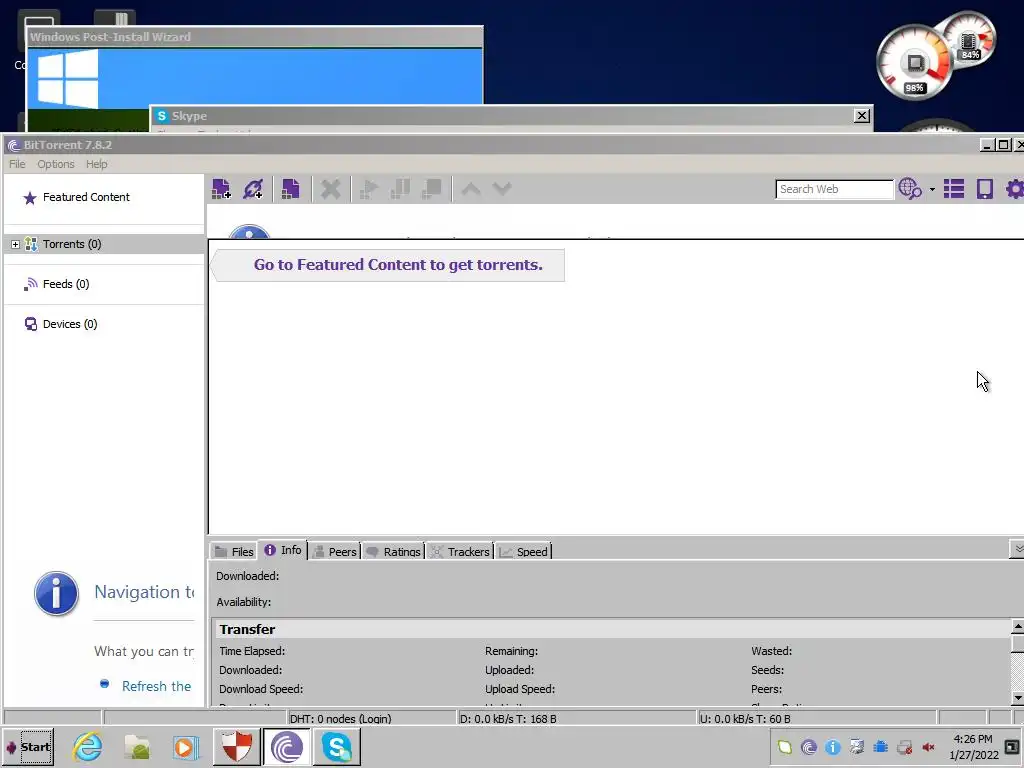Click the Pause torrent toolbar icon
Image resolution: width=1024 pixels, height=768 pixels.
400,189
